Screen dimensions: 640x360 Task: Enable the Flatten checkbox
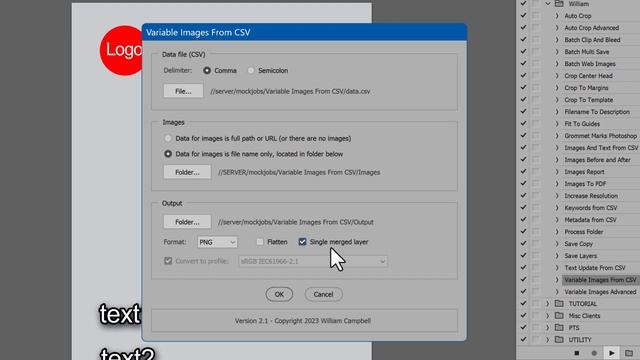(260, 242)
